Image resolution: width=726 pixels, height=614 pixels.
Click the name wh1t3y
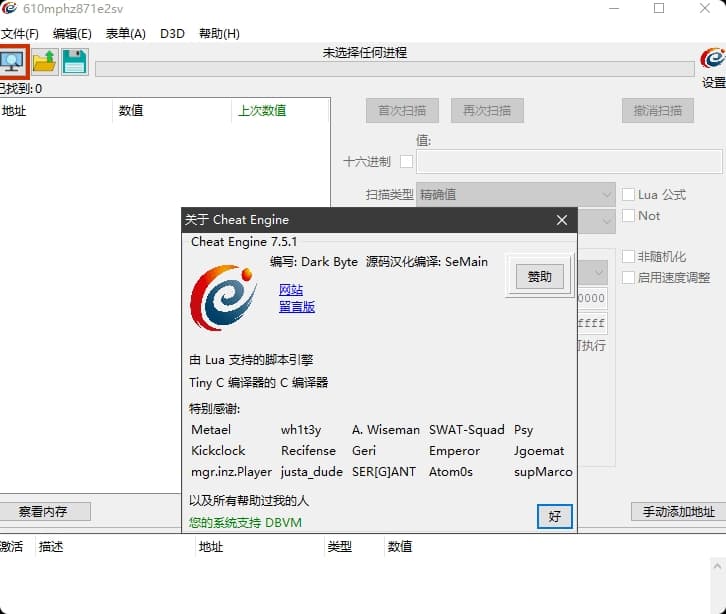pyautogui.click(x=301, y=430)
